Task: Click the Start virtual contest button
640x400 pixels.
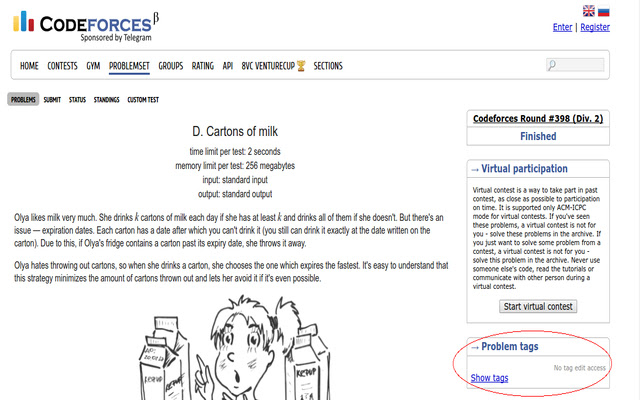Action: (538, 307)
